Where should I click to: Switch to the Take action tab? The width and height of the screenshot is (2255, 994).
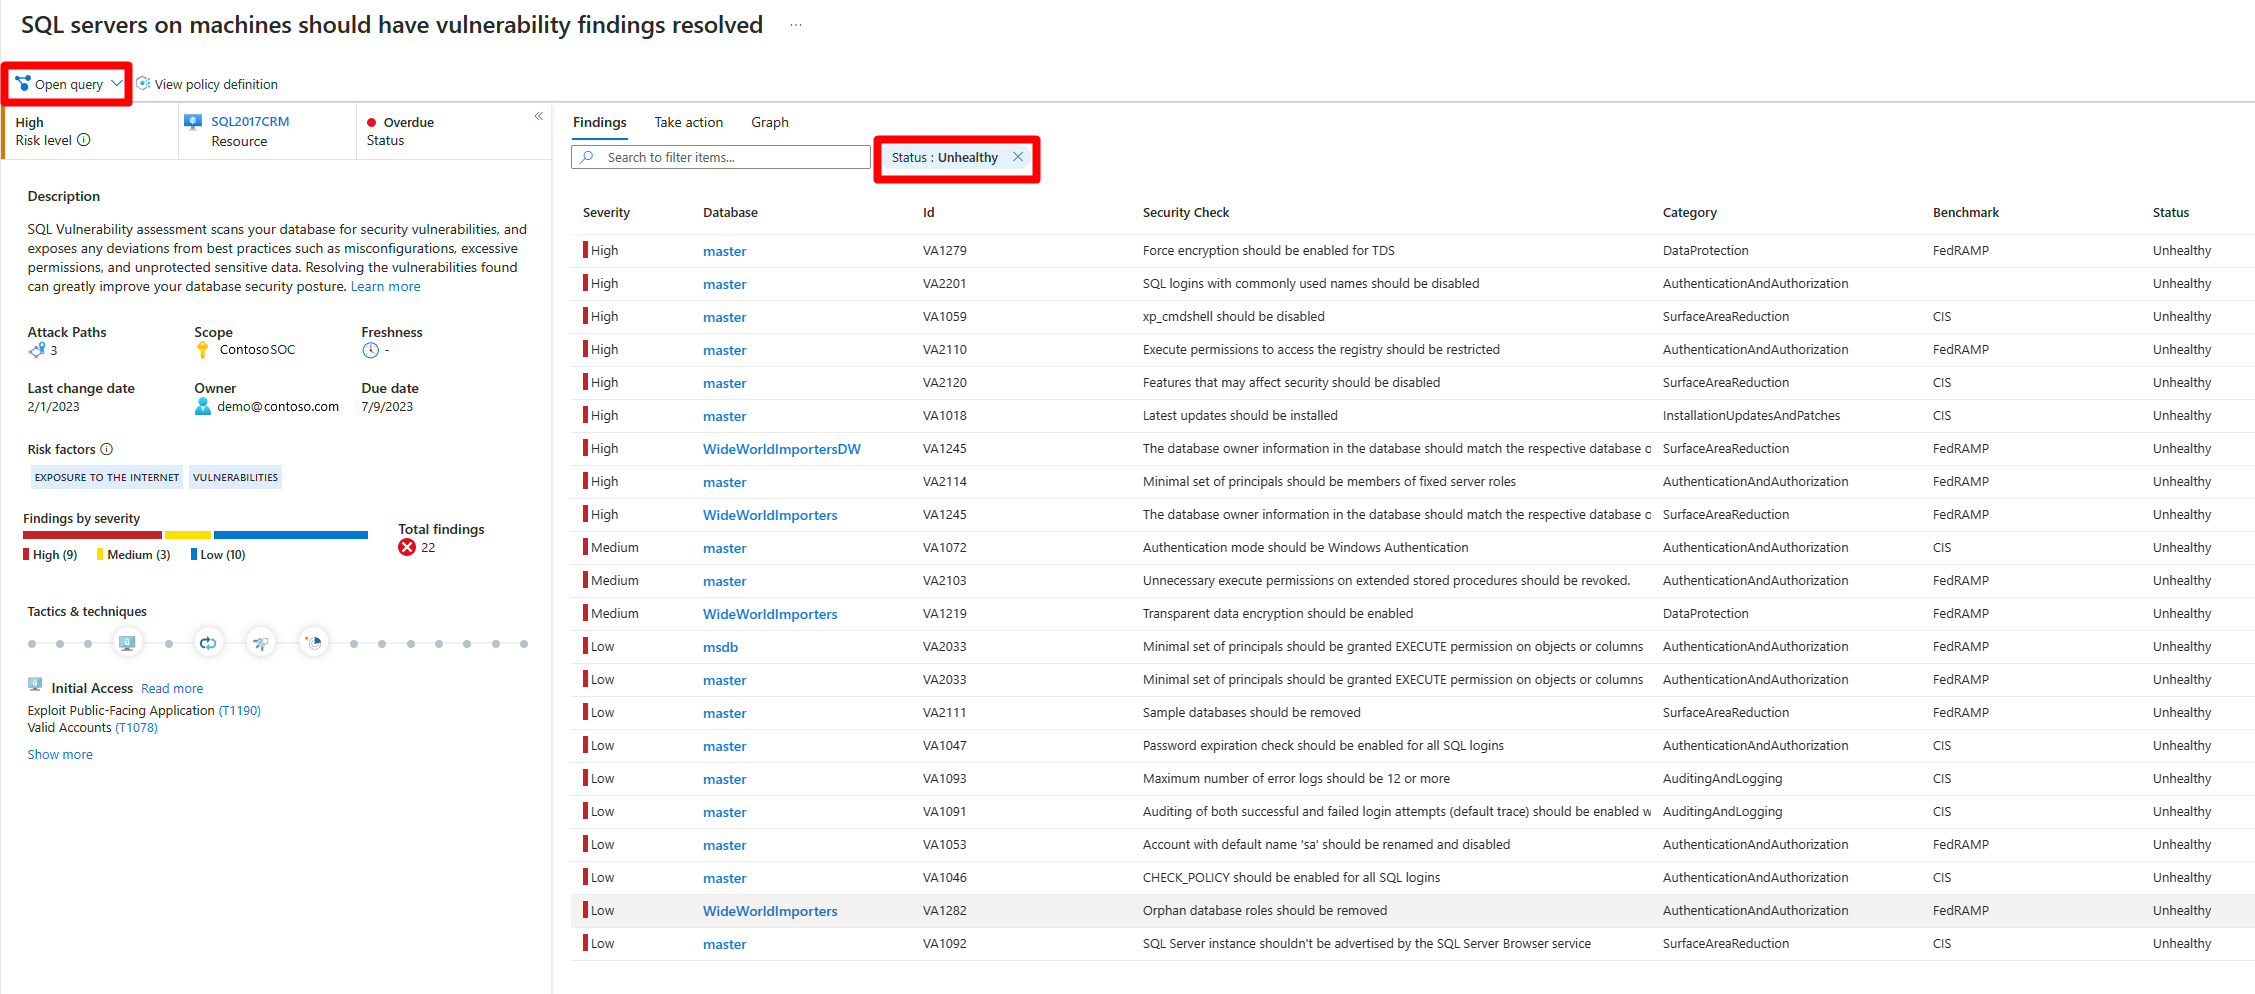688,122
